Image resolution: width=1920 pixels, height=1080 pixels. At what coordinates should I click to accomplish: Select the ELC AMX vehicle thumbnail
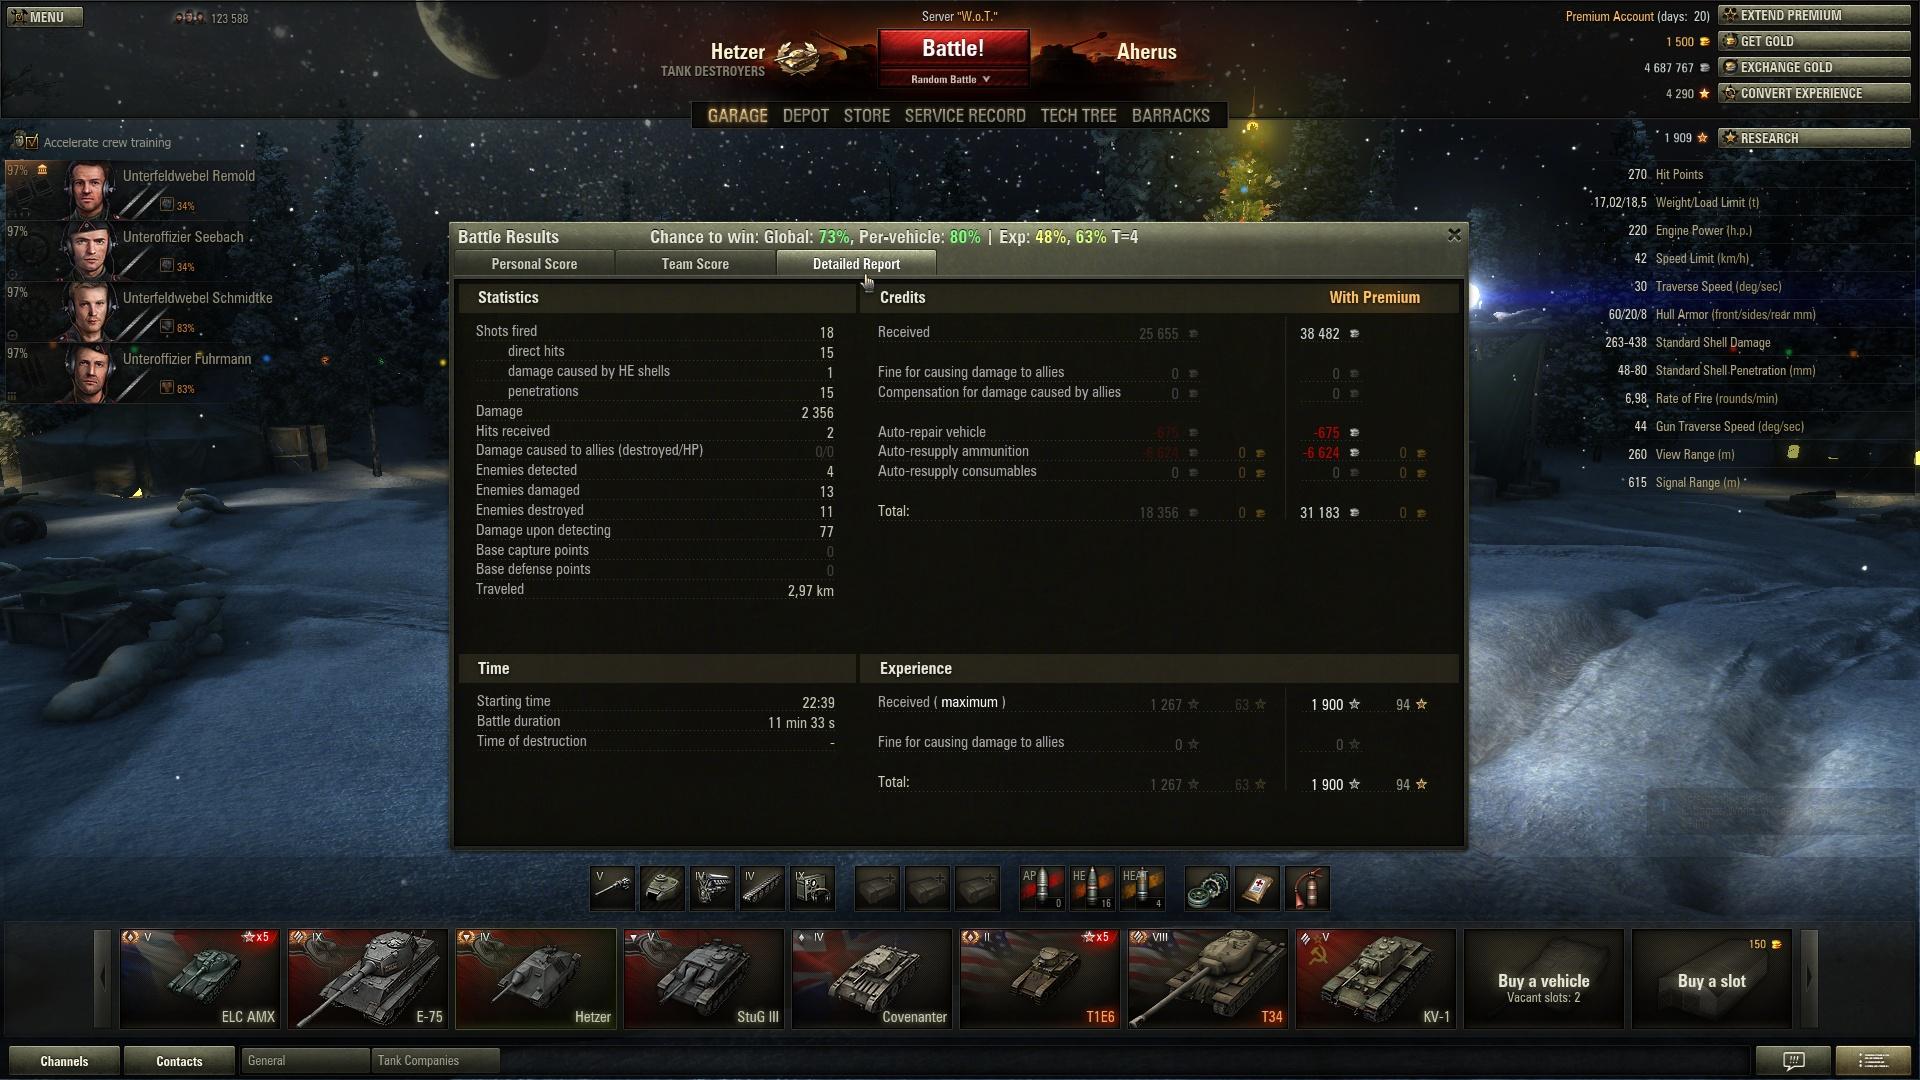200,979
